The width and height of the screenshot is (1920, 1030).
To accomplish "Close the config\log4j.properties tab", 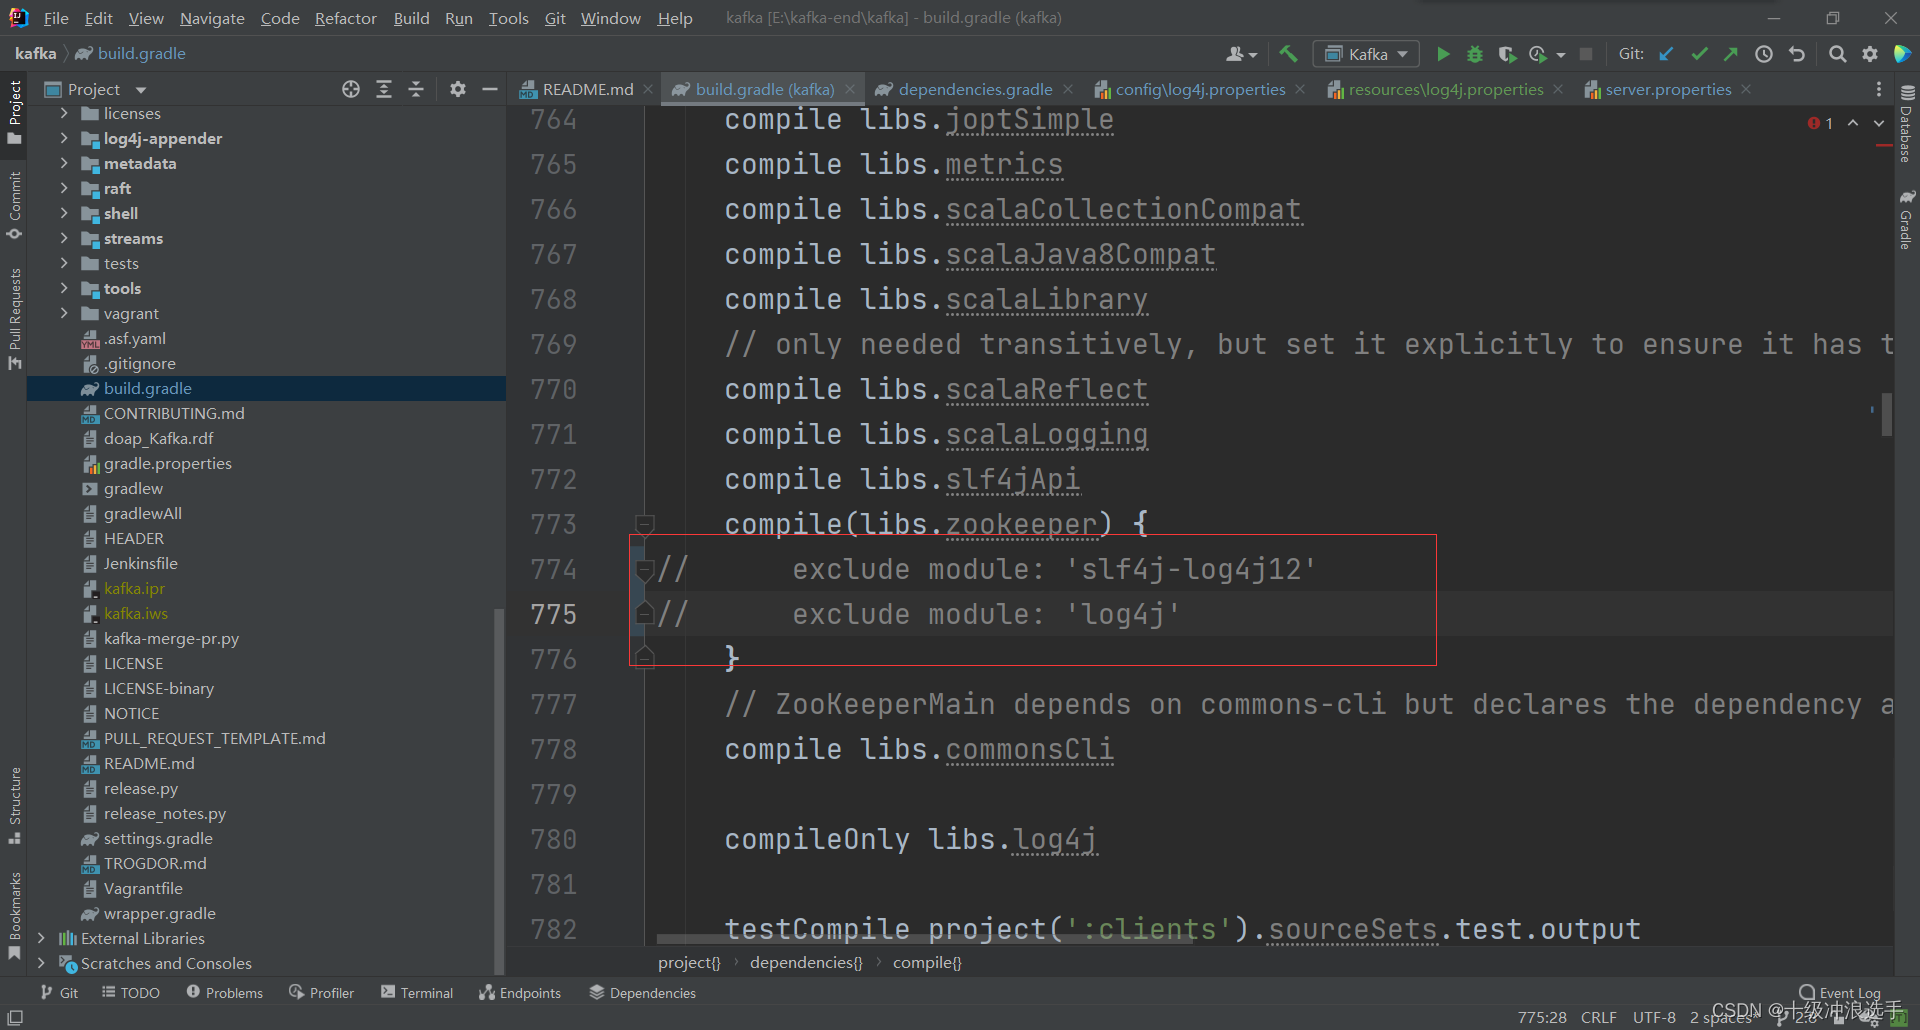I will click(x=1300, y=89).
